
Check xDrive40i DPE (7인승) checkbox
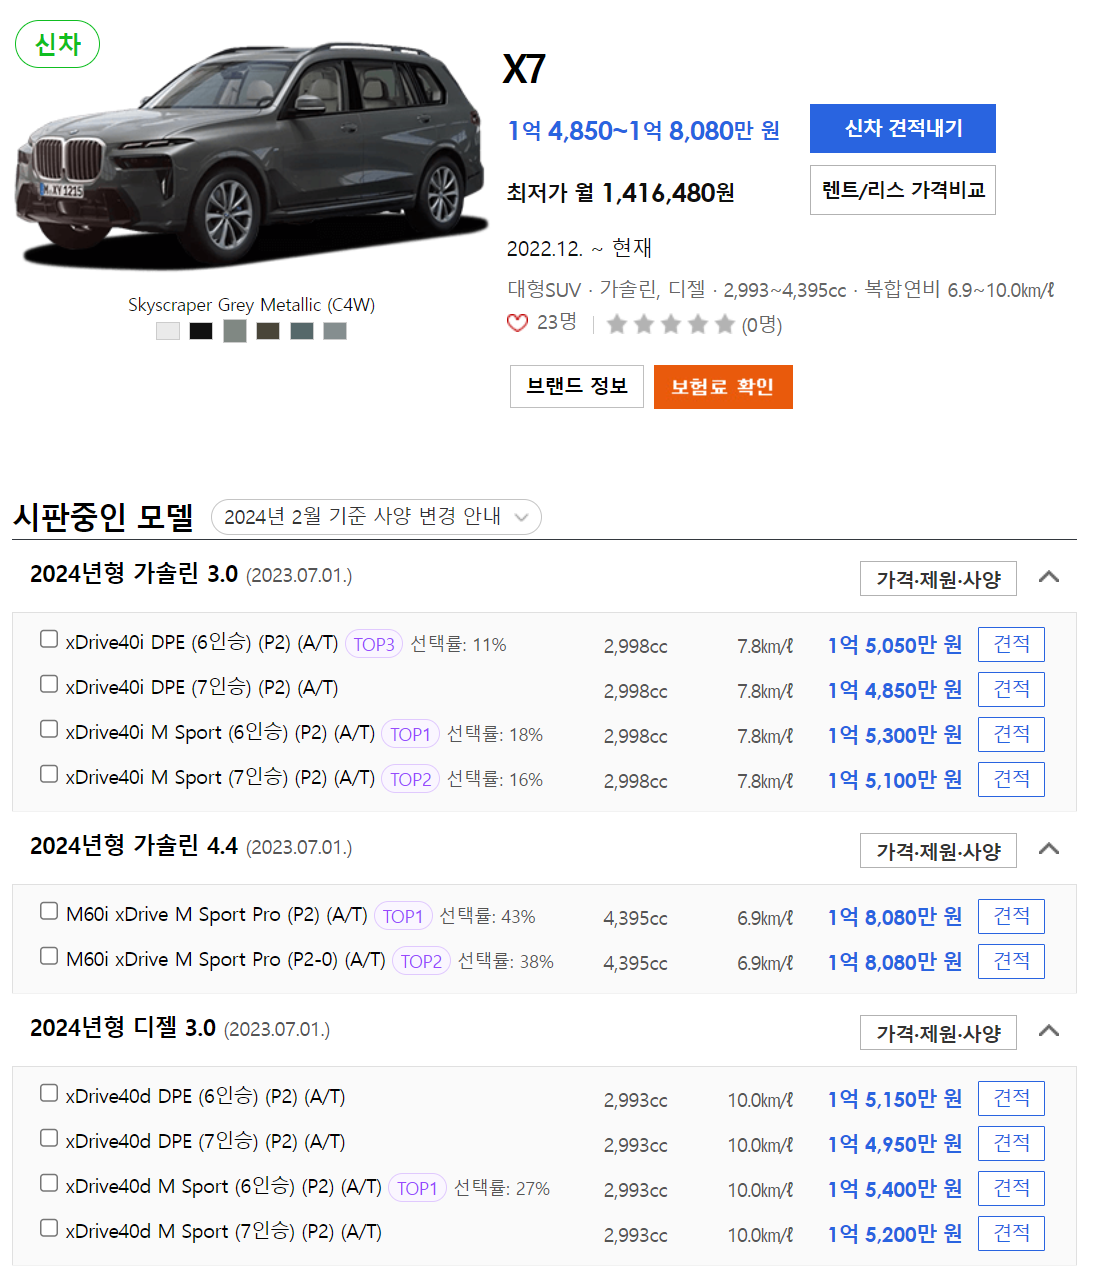click(x=49, y=684)
